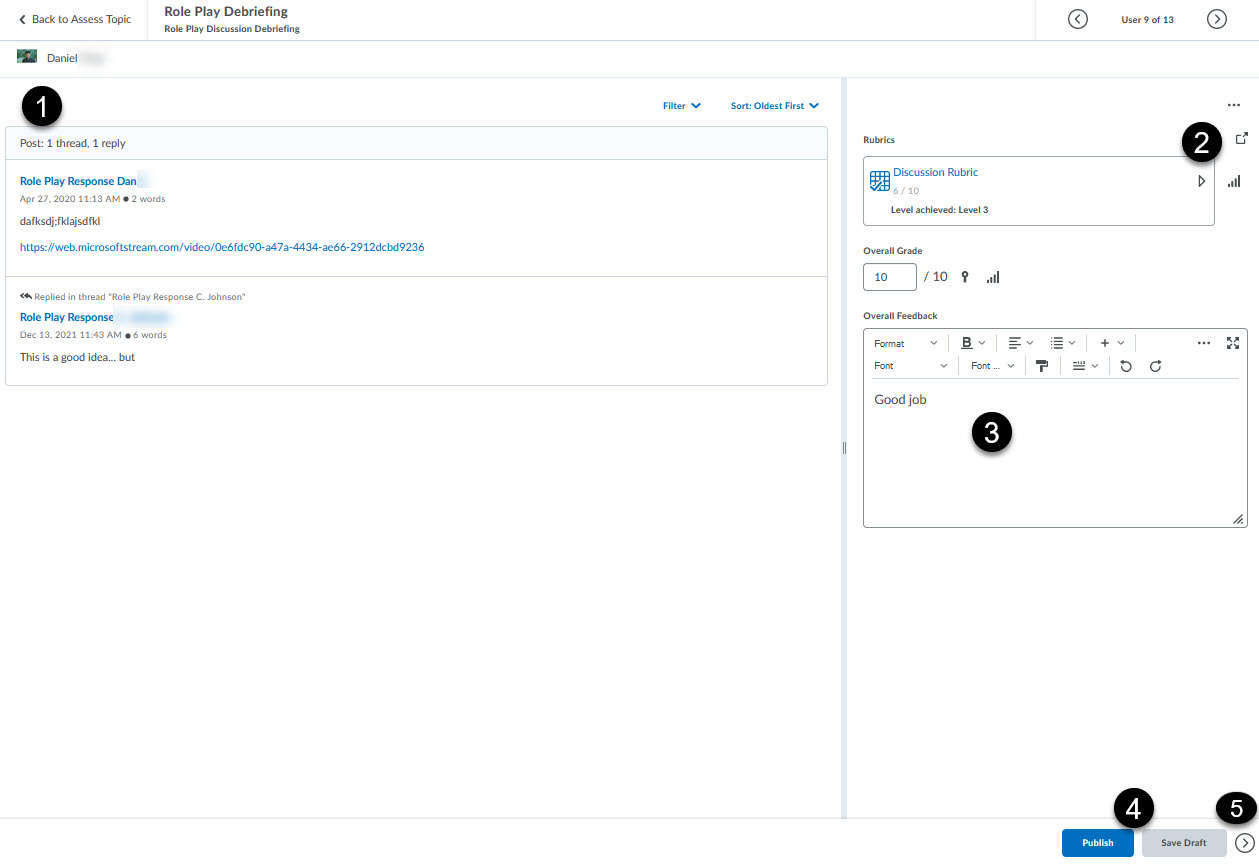
Task: View rubric statistics bar chart icon
Action: click(x=1234, y=181)
